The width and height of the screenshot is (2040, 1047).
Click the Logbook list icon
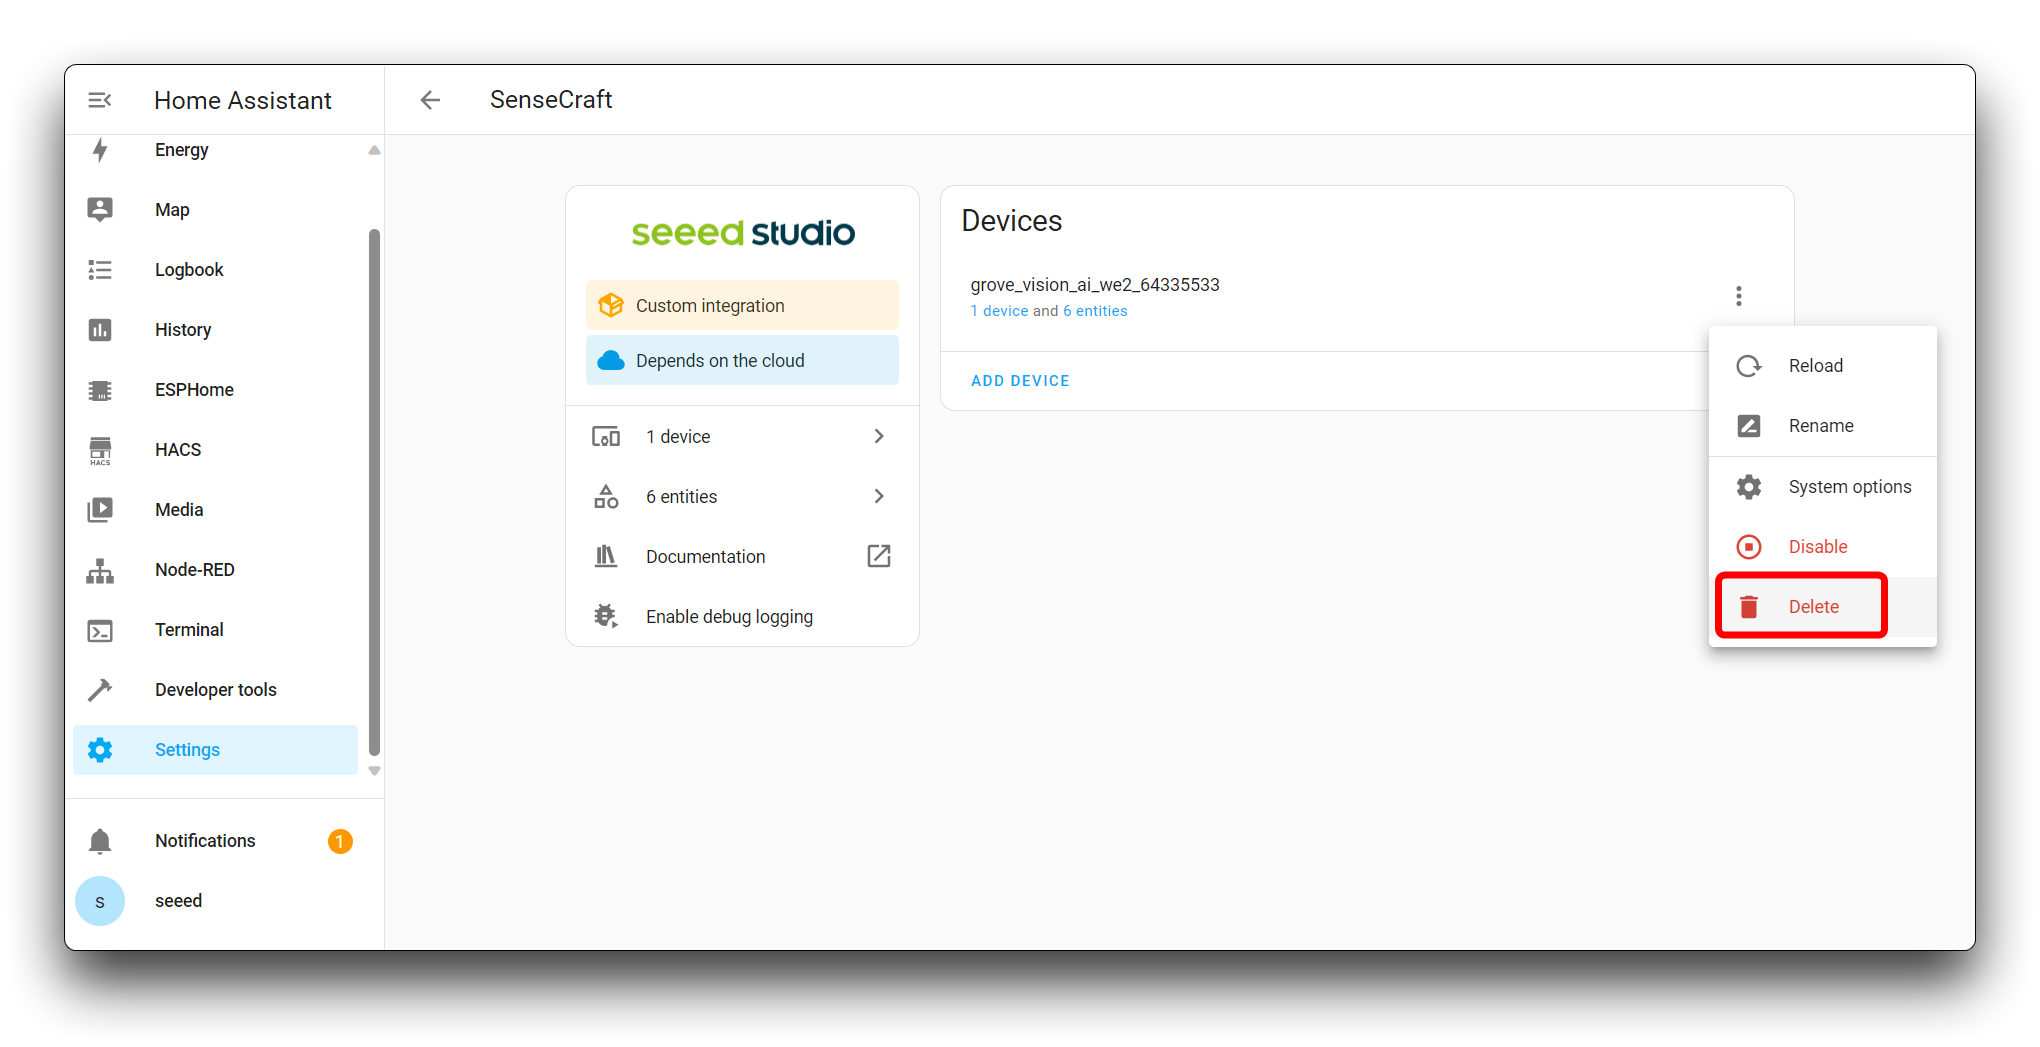100,270
